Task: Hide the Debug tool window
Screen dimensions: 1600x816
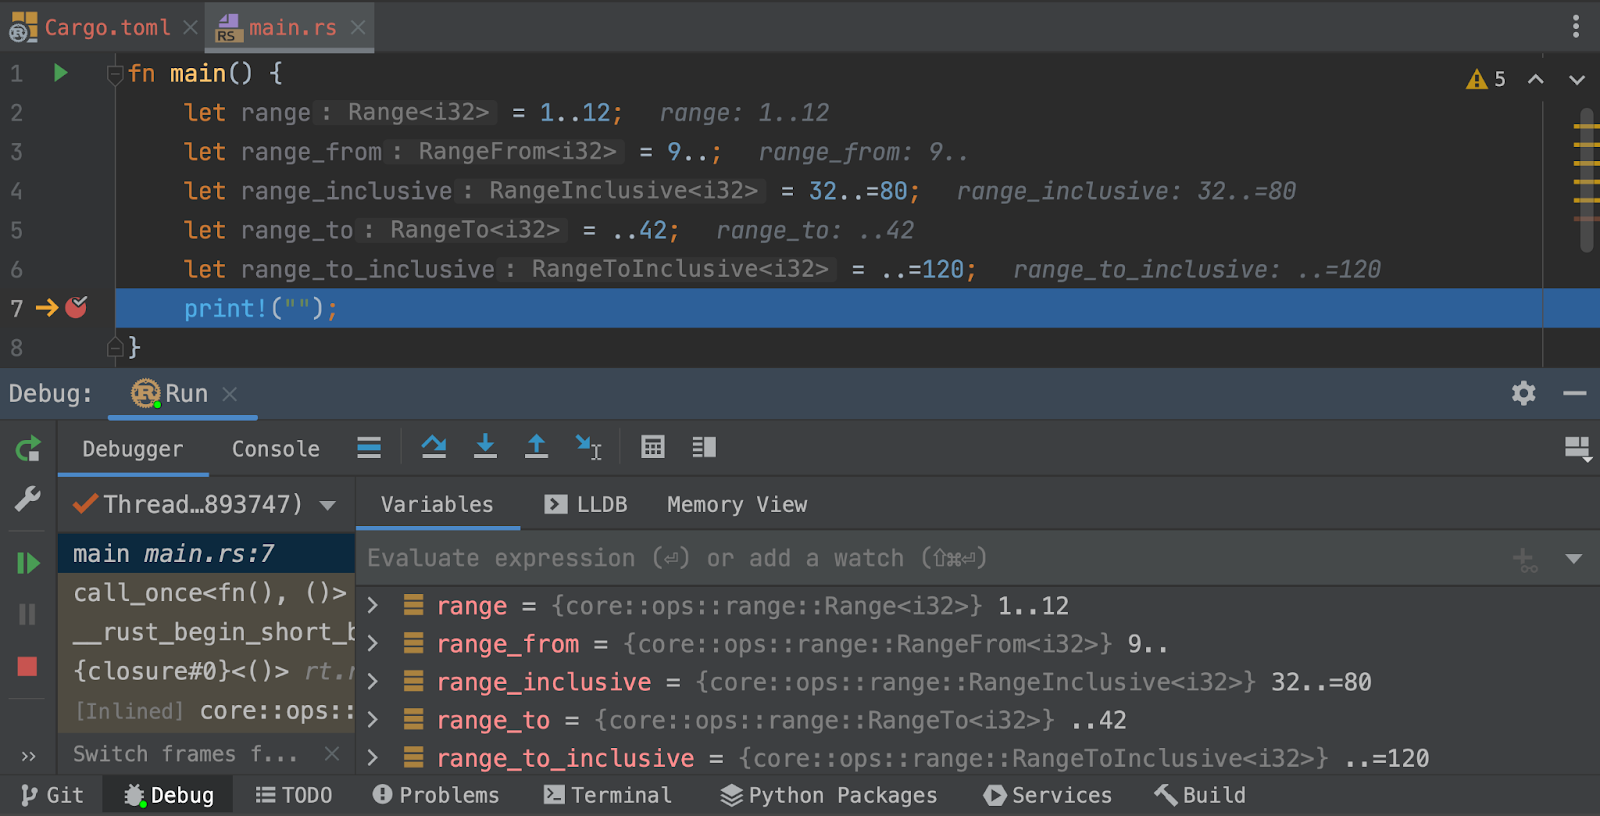Action: point(1575,393)
